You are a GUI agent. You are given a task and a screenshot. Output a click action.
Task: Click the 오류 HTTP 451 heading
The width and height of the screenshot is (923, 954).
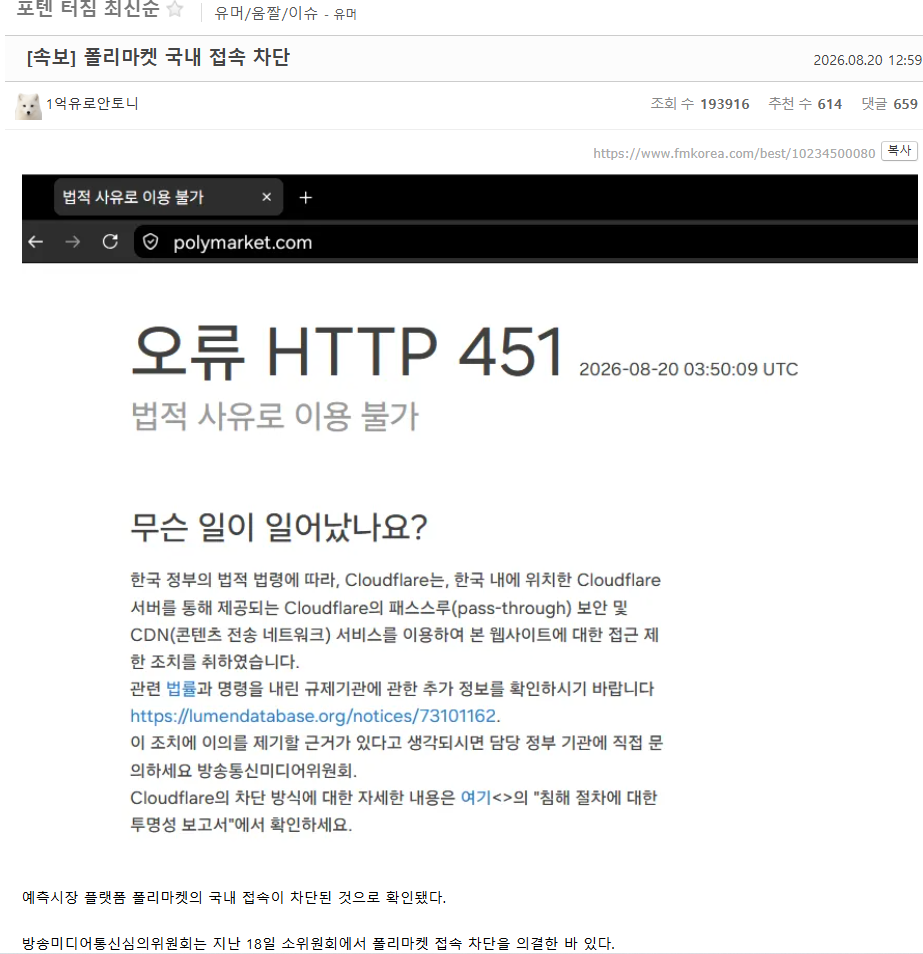click(347, 352)
